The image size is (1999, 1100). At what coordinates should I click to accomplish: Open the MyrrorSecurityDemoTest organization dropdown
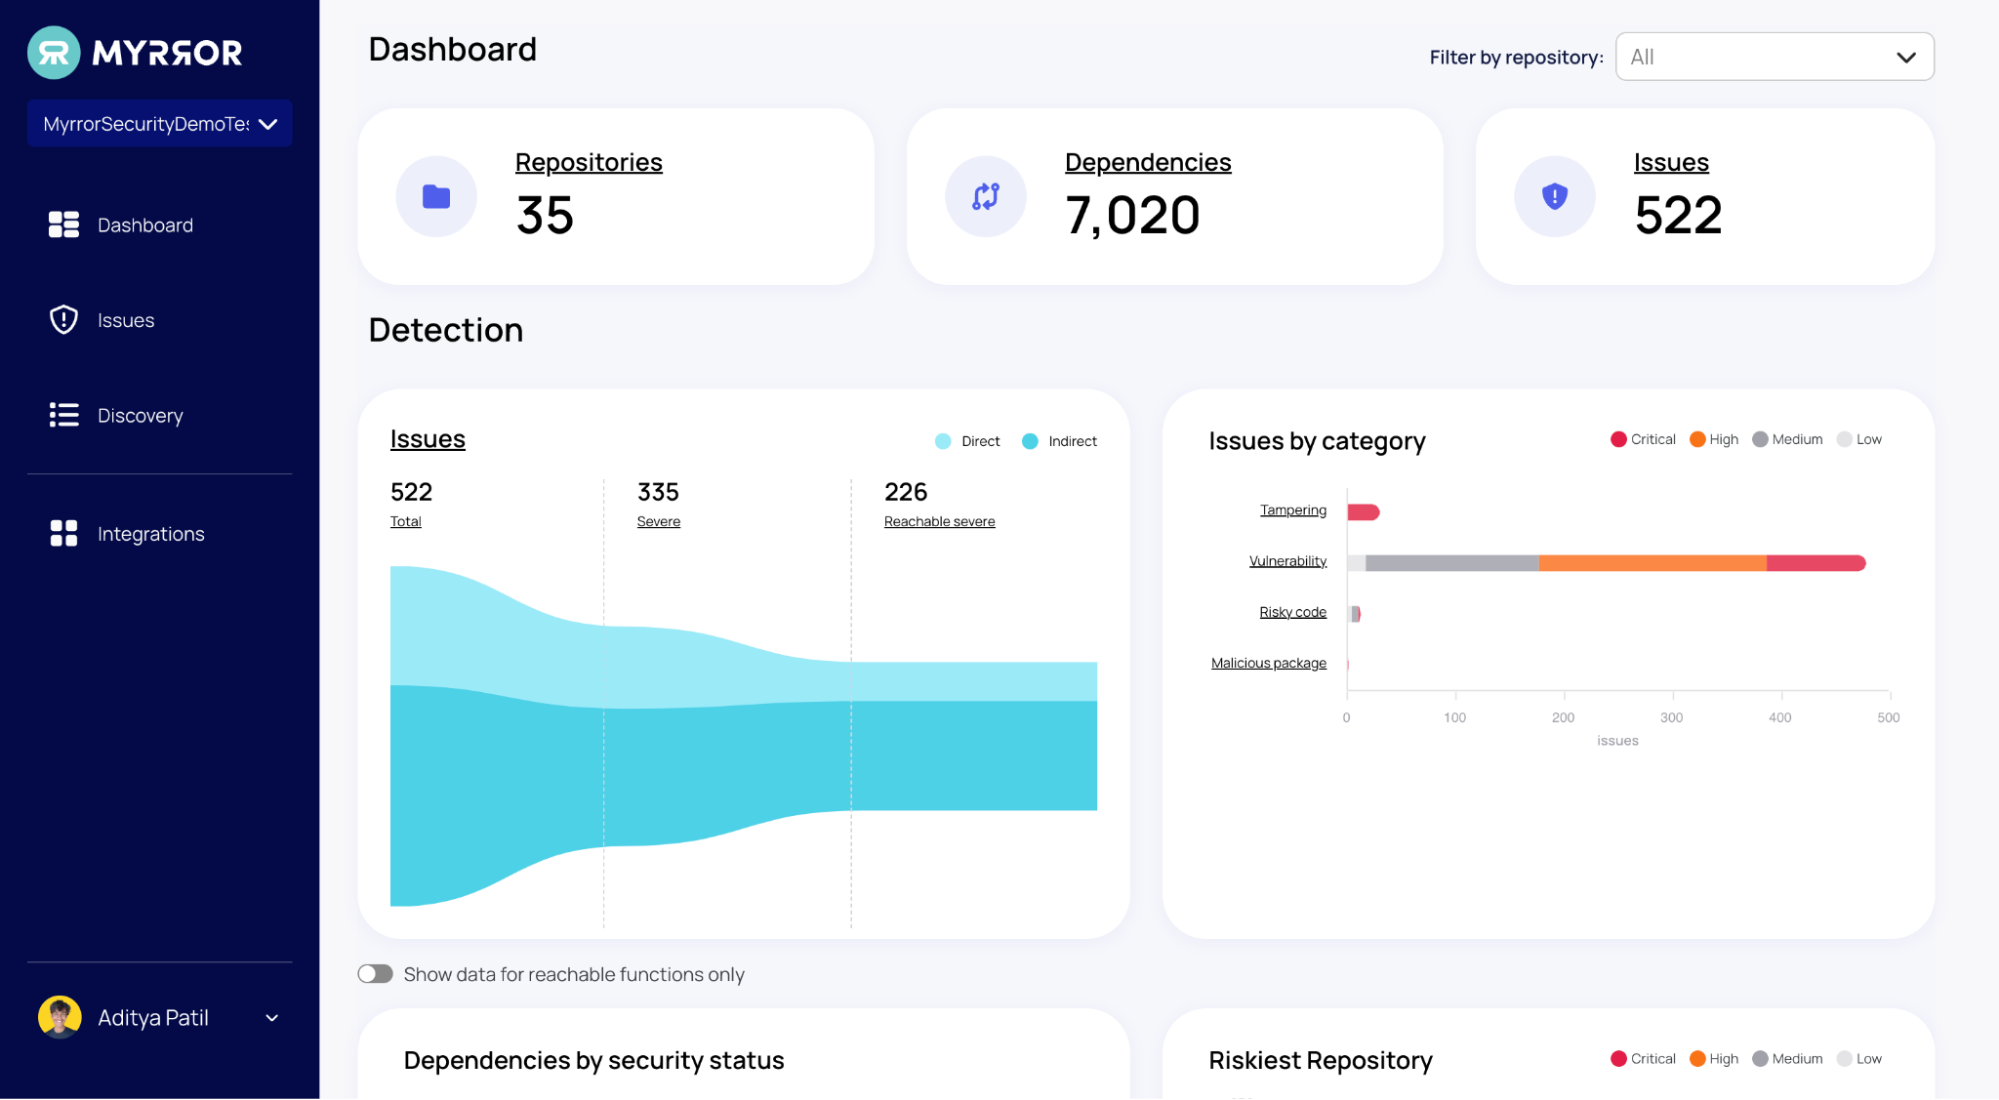(x=160, y=124)
